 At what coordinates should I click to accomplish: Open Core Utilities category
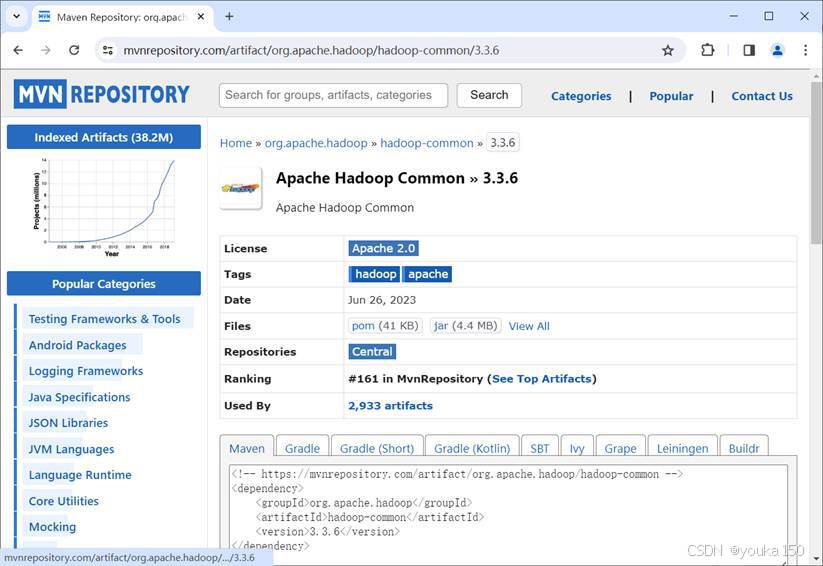click(64, 501)
